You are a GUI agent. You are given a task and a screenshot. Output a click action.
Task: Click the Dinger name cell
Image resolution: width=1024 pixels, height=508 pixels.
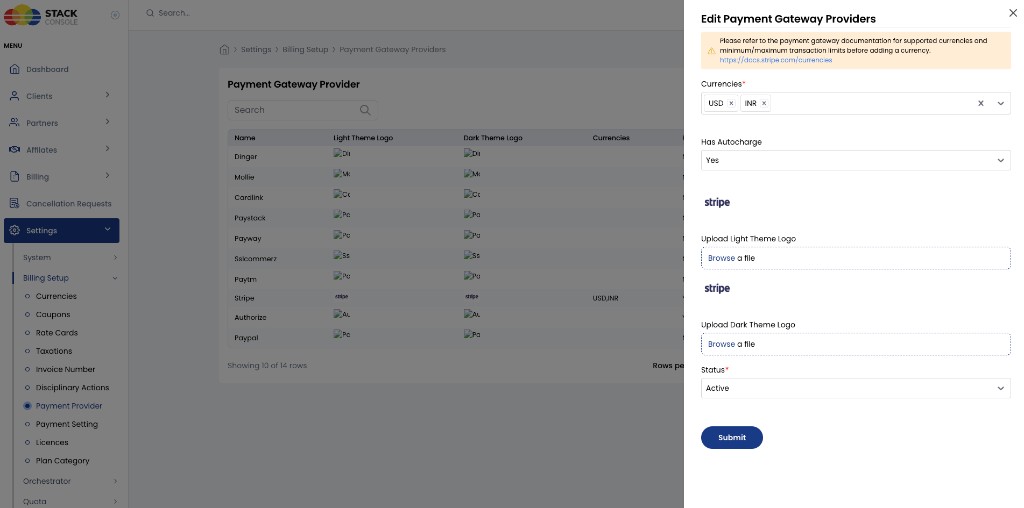click(x=246, y=157)
